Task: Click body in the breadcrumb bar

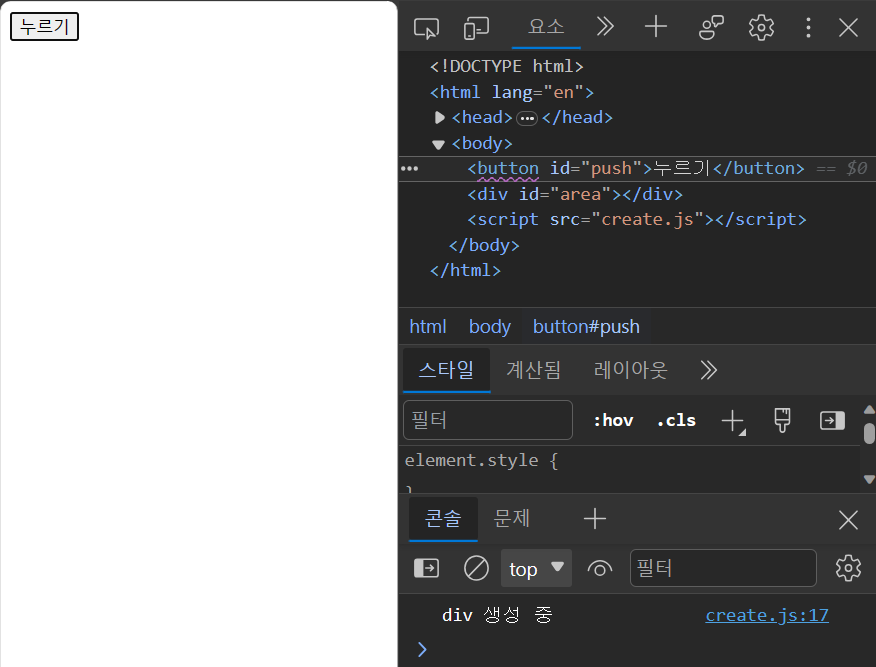Action: [489, 326]
